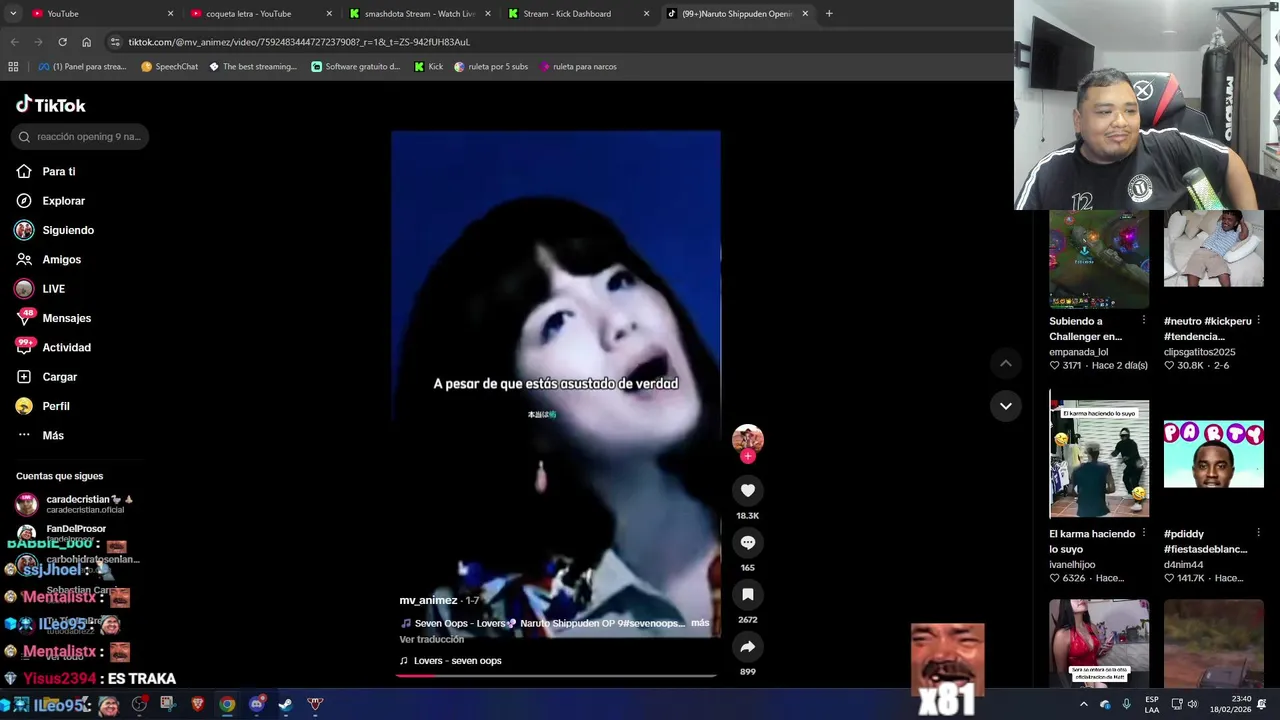Click the mv_animez username link

click(428, 600)
